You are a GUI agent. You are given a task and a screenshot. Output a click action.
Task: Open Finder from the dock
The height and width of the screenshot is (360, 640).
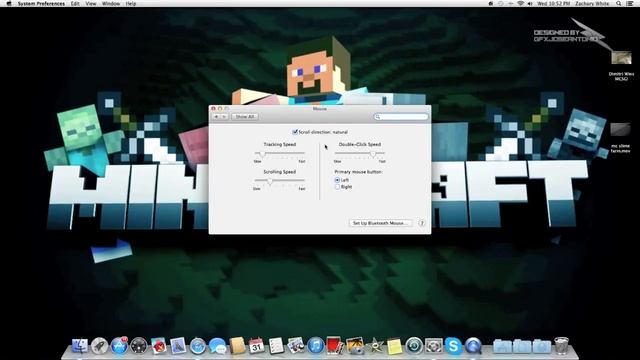pyautogui.click(x=80, y=346)
